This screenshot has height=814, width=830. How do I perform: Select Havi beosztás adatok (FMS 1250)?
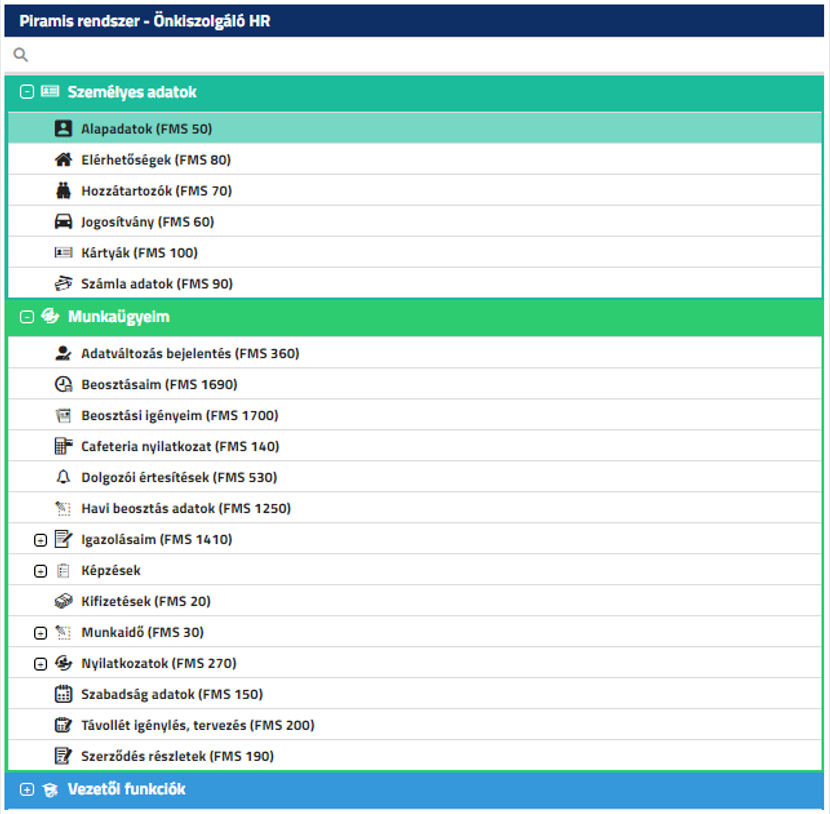pyautogui.click(x=415, y=508)
